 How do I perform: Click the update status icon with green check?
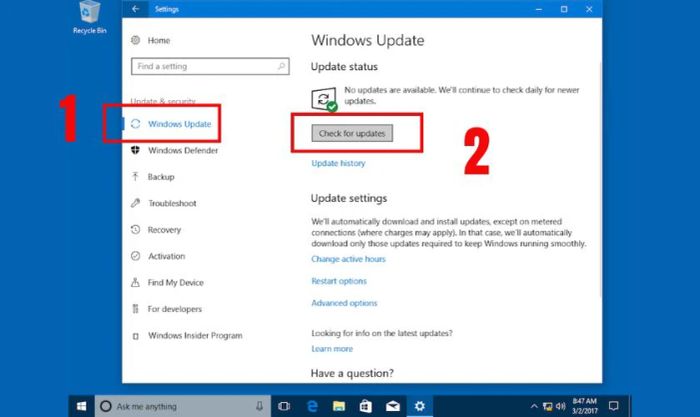(324, 100)
